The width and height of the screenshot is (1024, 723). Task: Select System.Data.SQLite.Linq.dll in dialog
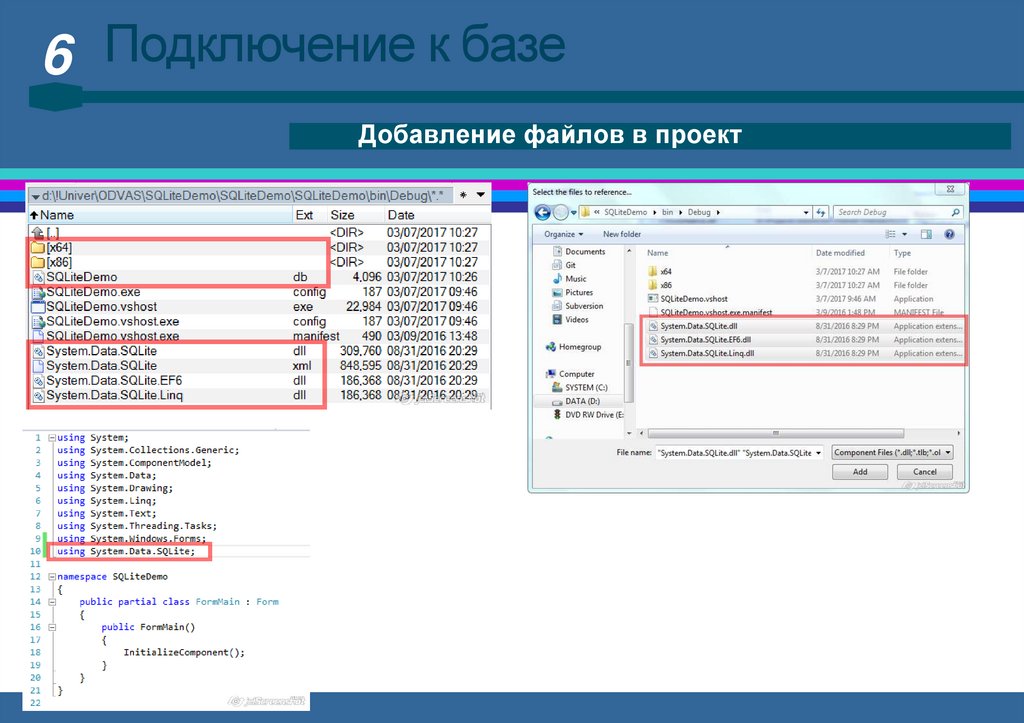[707, 353]
